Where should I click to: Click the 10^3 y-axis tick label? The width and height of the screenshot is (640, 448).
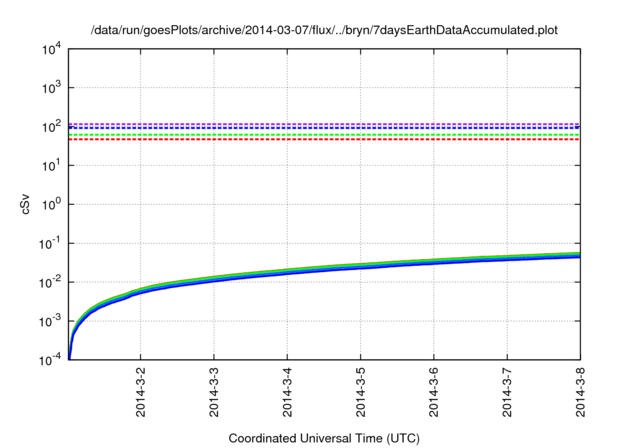click(52, 88)
